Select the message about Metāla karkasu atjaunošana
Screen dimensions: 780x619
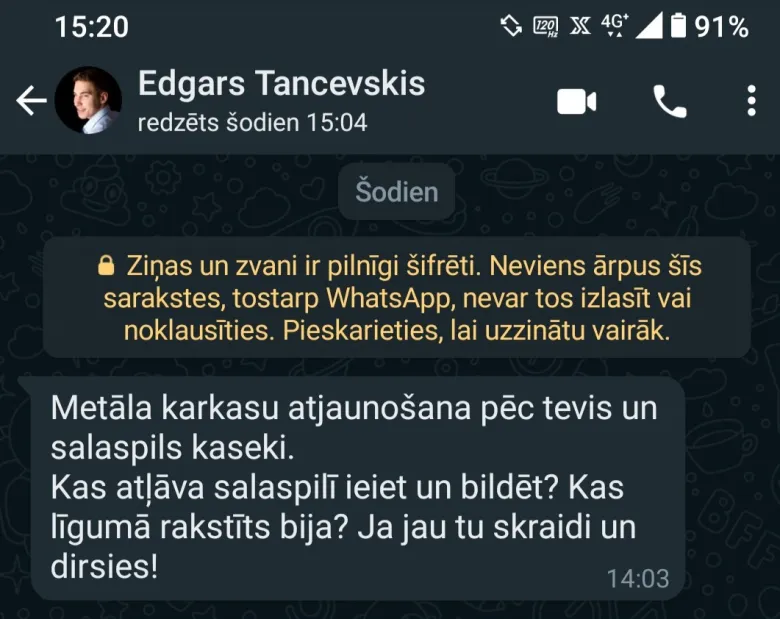(x=358, y=488)
